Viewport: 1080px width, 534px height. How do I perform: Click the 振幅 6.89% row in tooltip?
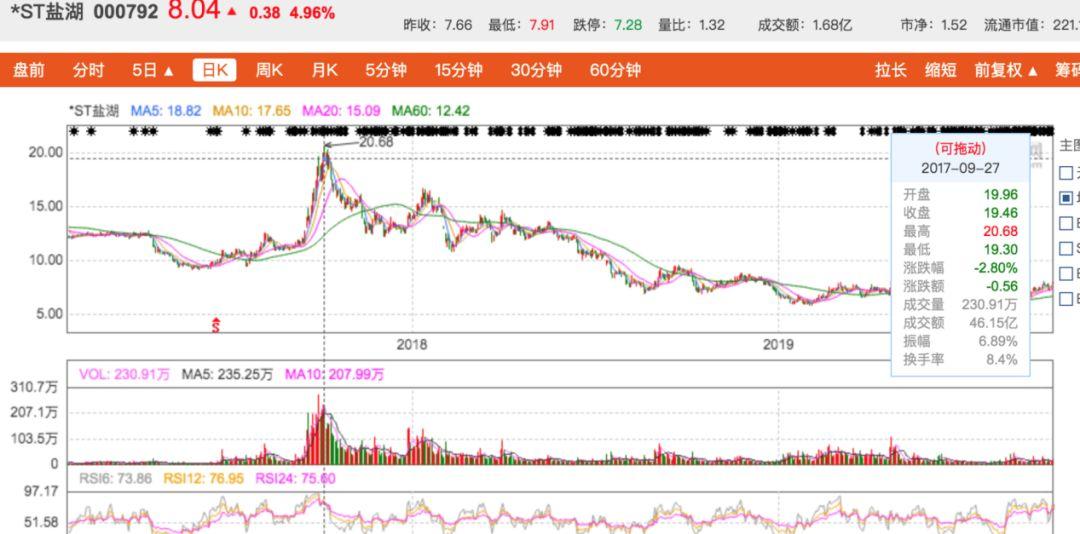960,341
